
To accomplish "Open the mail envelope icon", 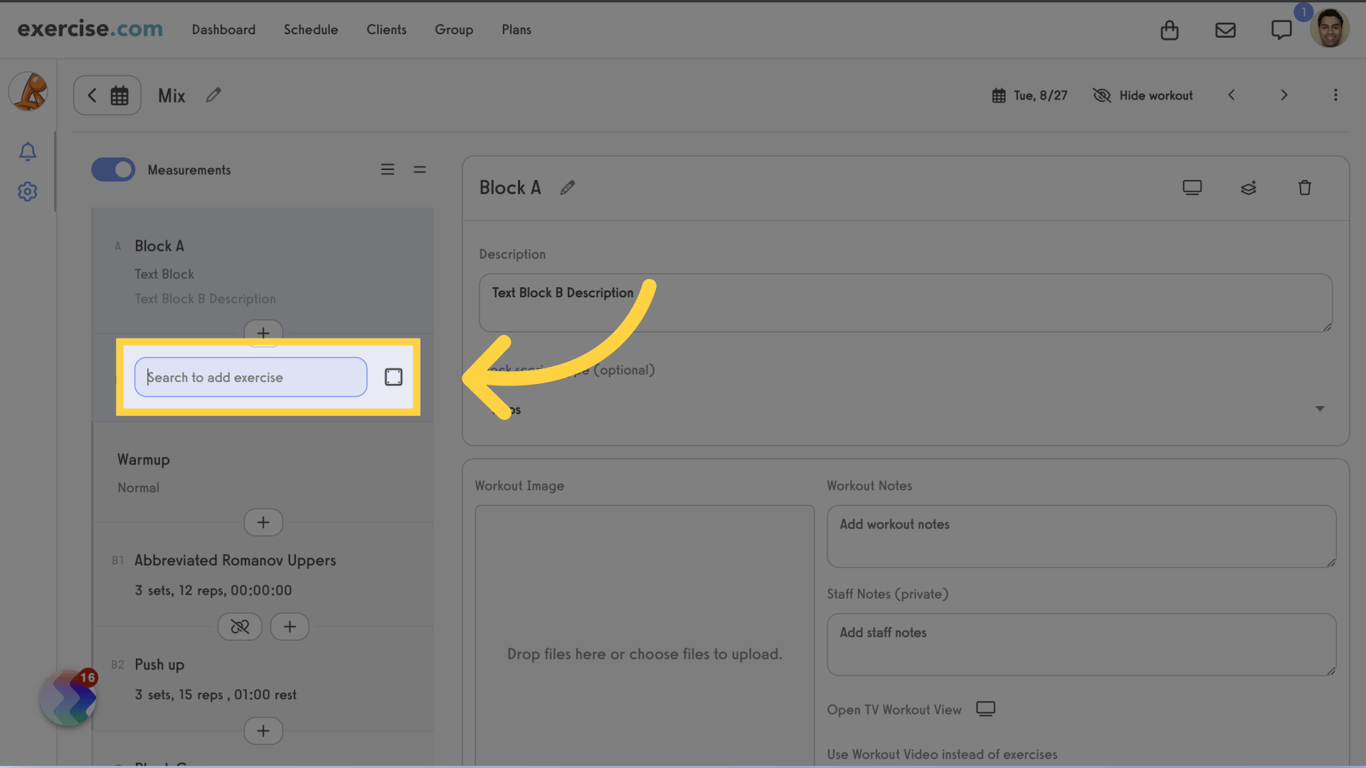I will (x=1225, y=30).
